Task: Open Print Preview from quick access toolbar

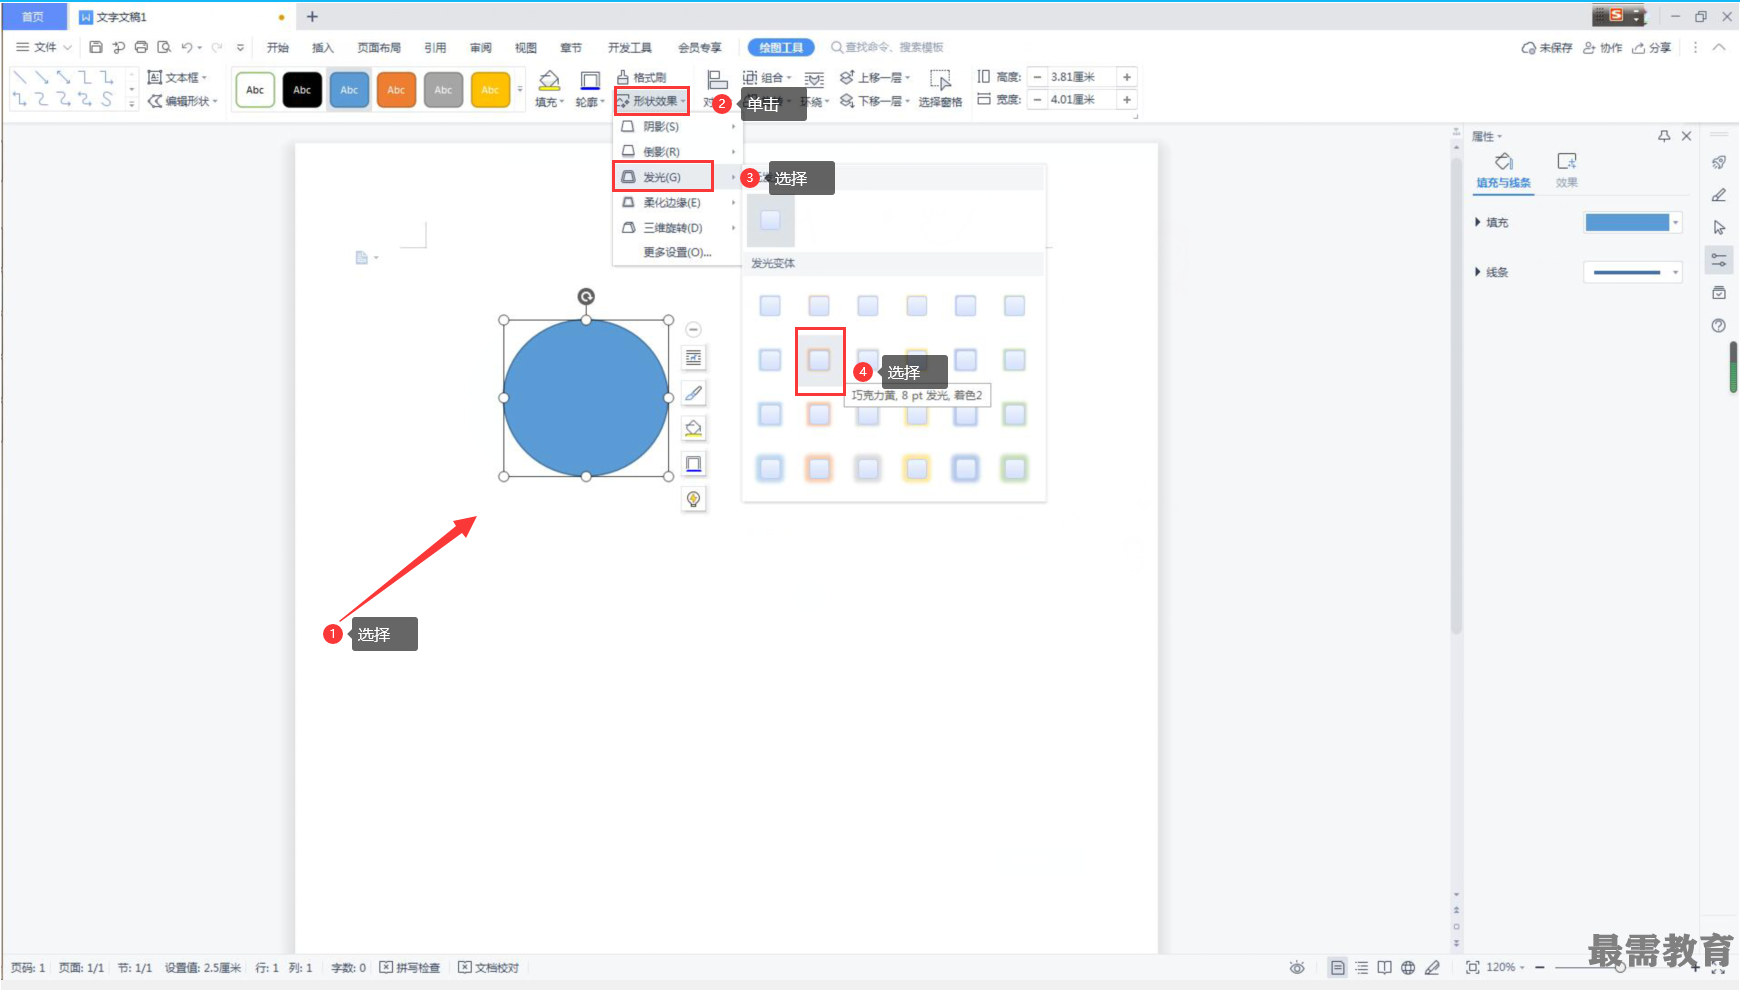Action: tap(164, 47)
